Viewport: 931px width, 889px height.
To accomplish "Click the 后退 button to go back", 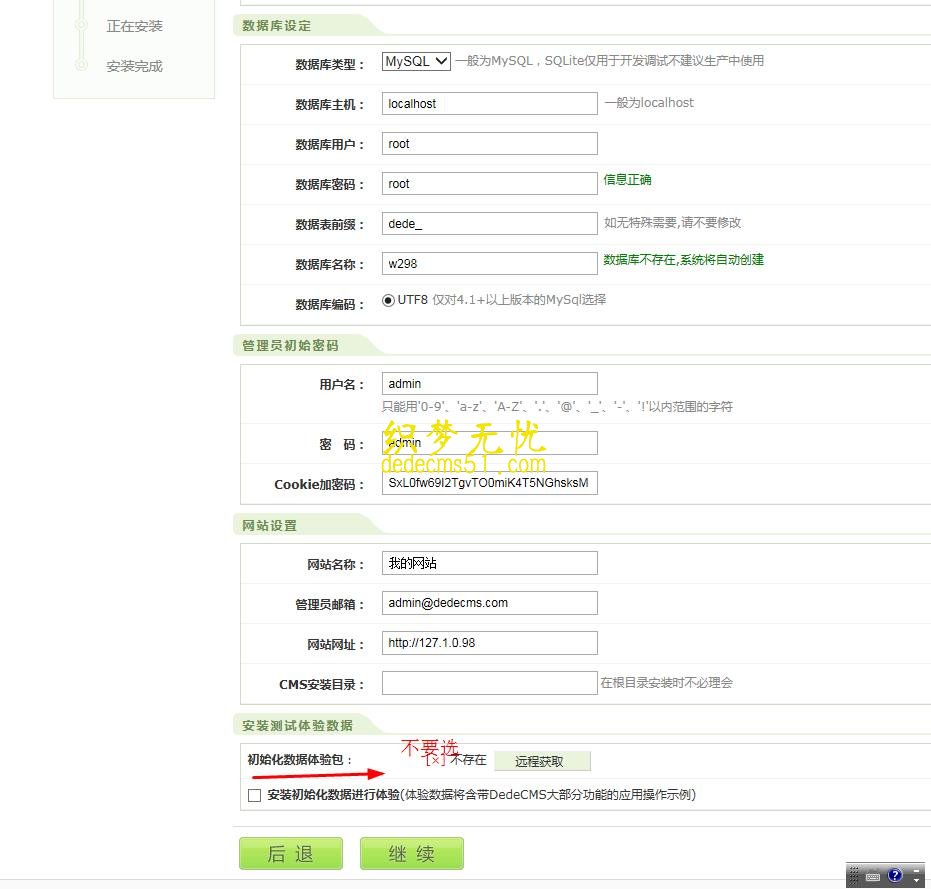I will click(290, 853).
